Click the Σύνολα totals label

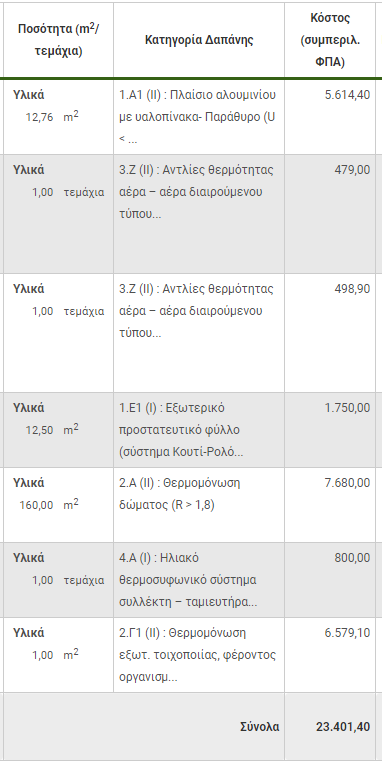pyautogui.click(x=260, y=727)
